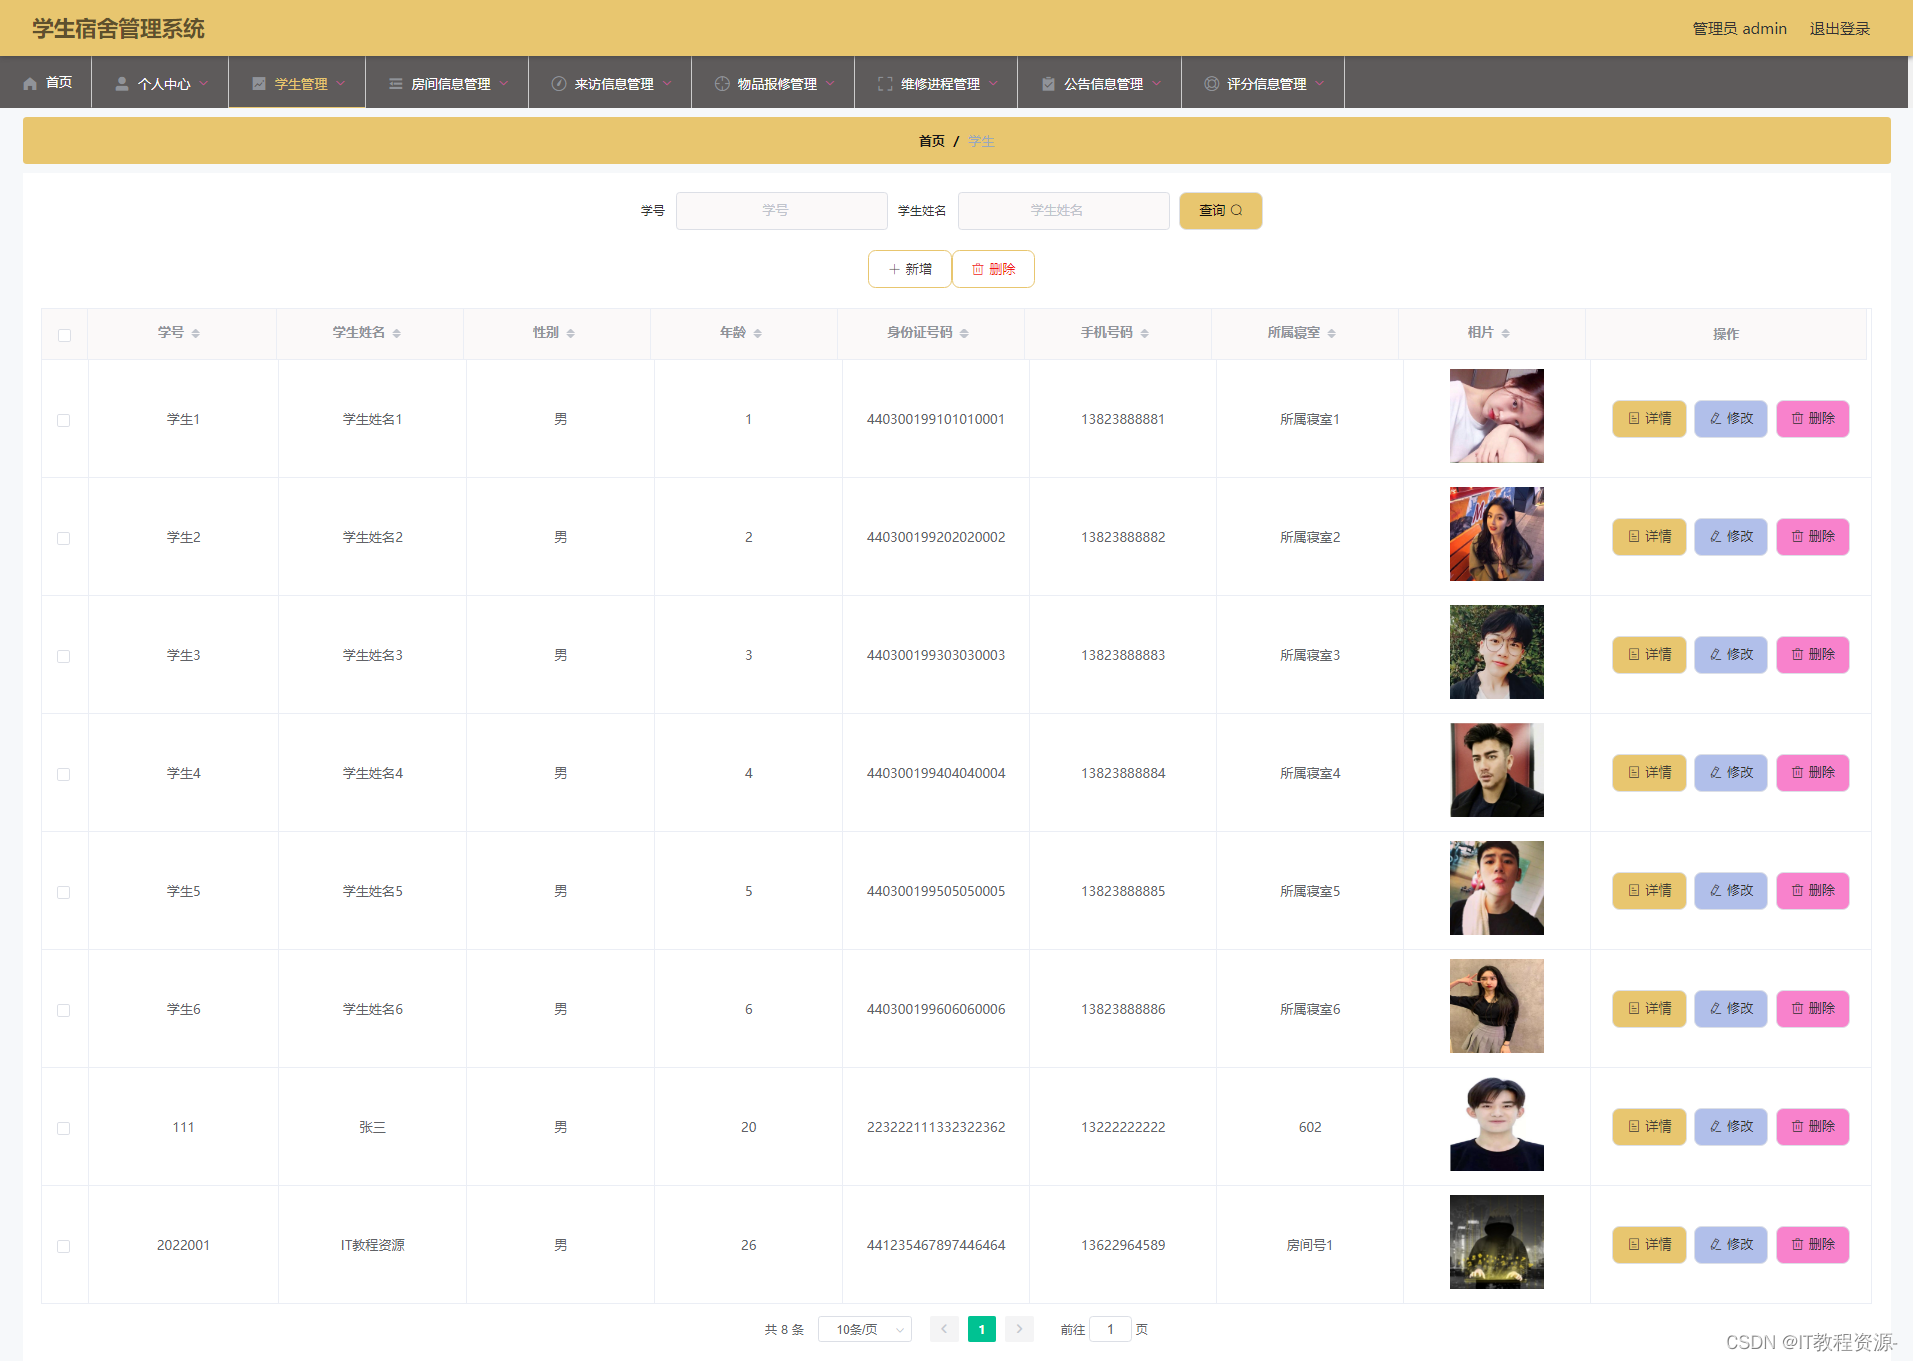
Task: Click the sort arrows beside 手机号码 header
Action: 1145,333
